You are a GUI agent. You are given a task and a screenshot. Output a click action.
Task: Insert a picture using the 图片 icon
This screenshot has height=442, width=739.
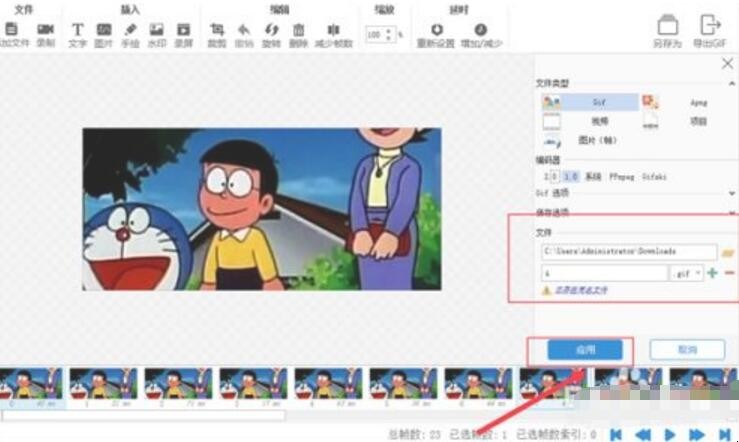(104, 29)
